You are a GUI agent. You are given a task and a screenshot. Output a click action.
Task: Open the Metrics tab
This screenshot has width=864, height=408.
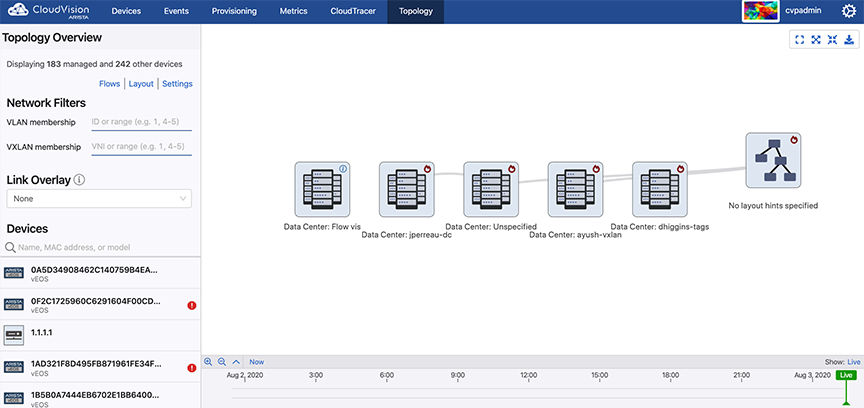tap(294, 12)
